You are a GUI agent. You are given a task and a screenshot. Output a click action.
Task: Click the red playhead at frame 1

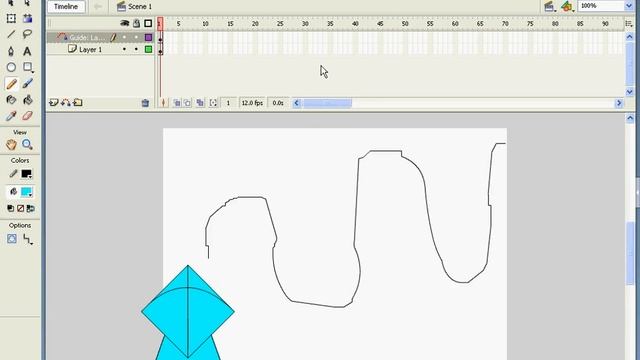click(x=160, y=23)
